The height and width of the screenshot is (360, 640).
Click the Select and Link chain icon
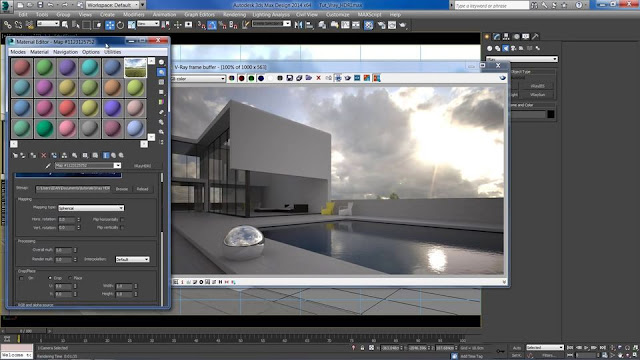click(7, 25)
